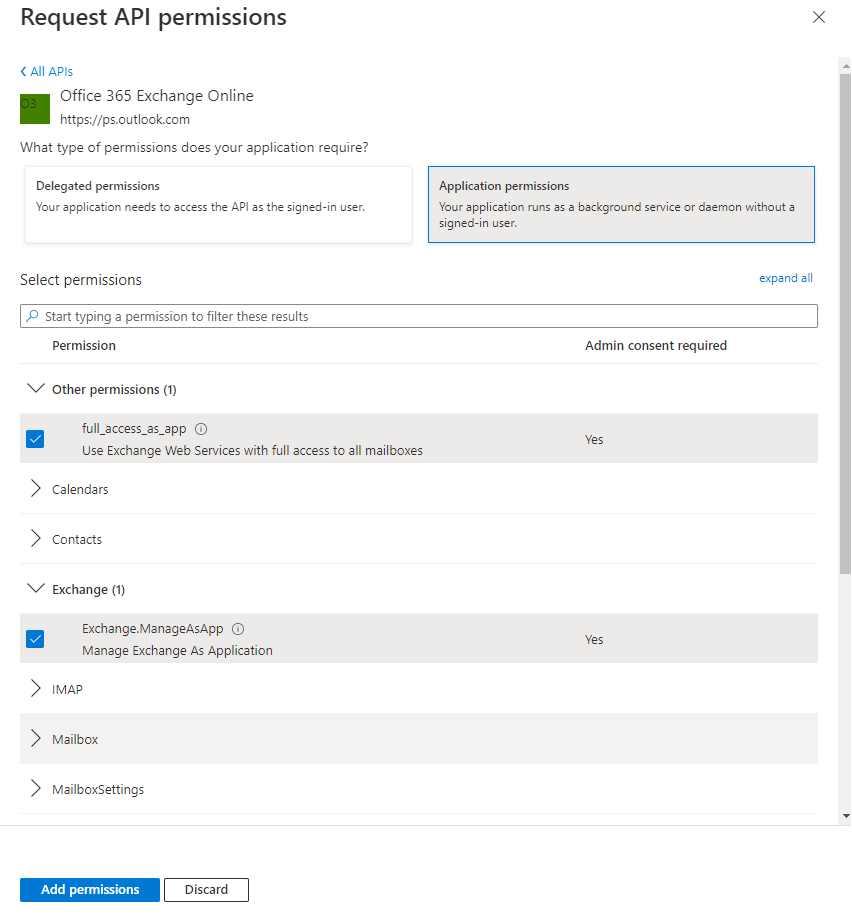Uncheck the full_access_as_app permission checkbox

tap(36, 439)
